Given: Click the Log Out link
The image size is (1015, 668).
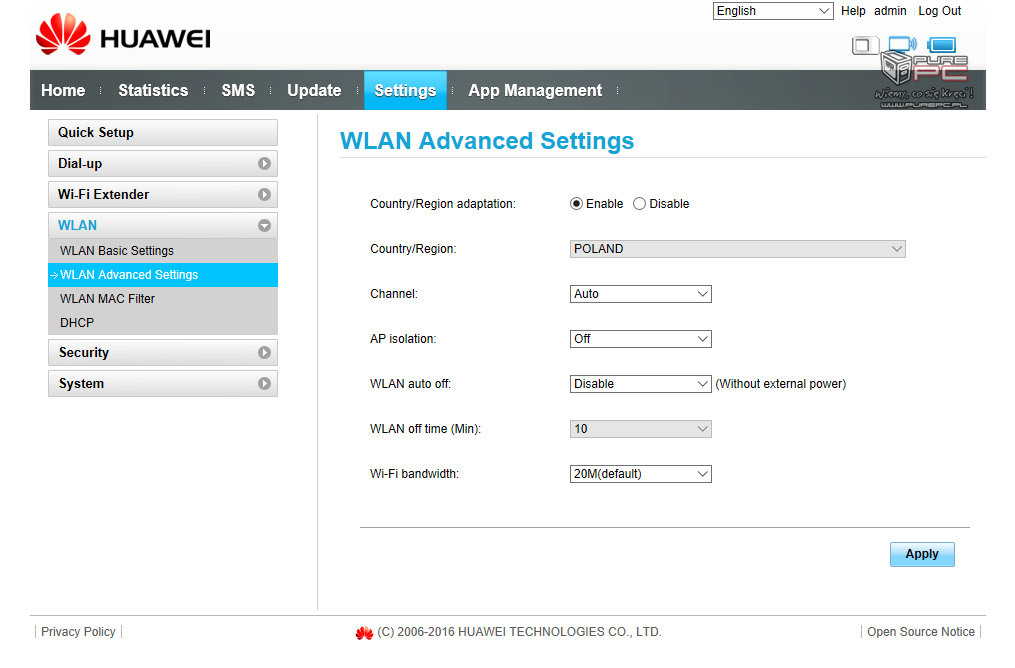Looking at the screenshot, I should 939,11.
